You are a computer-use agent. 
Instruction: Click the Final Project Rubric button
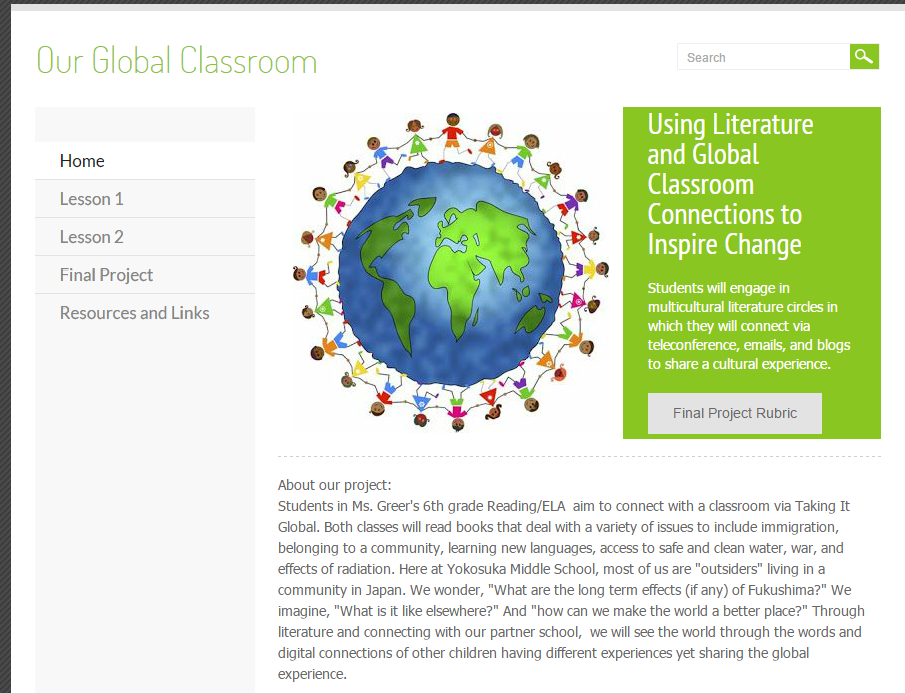pos(734,413)
